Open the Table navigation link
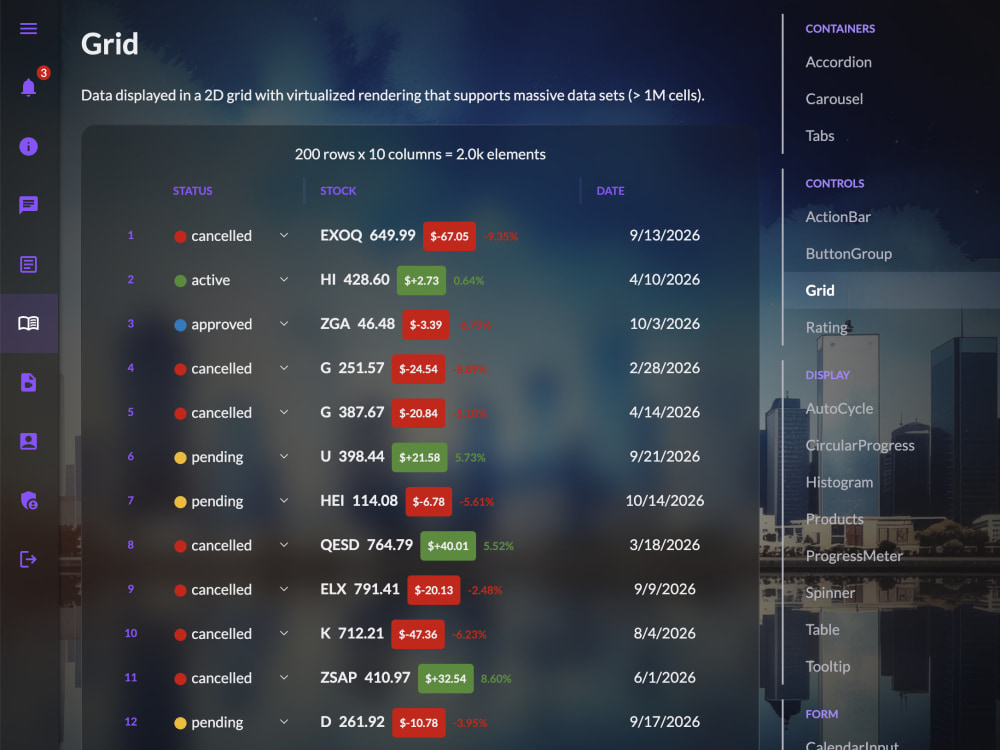 point(822,629)
